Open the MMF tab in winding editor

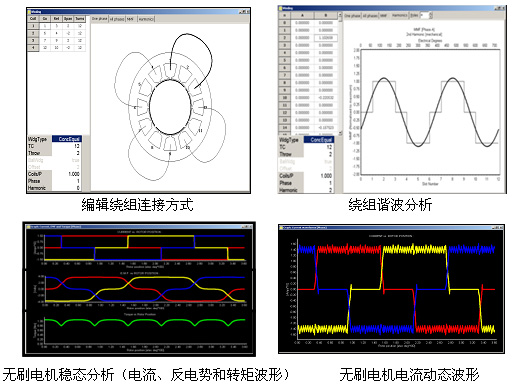(x=130, y=19)
